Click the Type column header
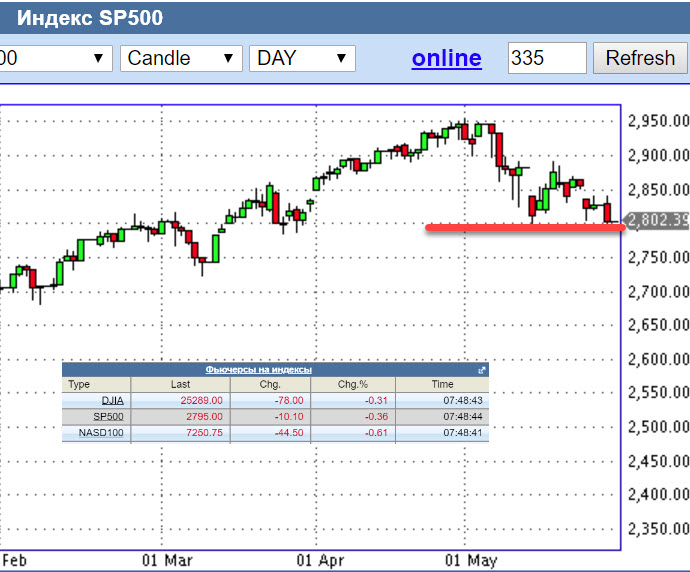The width and height of the screenshot is (690, 572). (x=79, y=384)
